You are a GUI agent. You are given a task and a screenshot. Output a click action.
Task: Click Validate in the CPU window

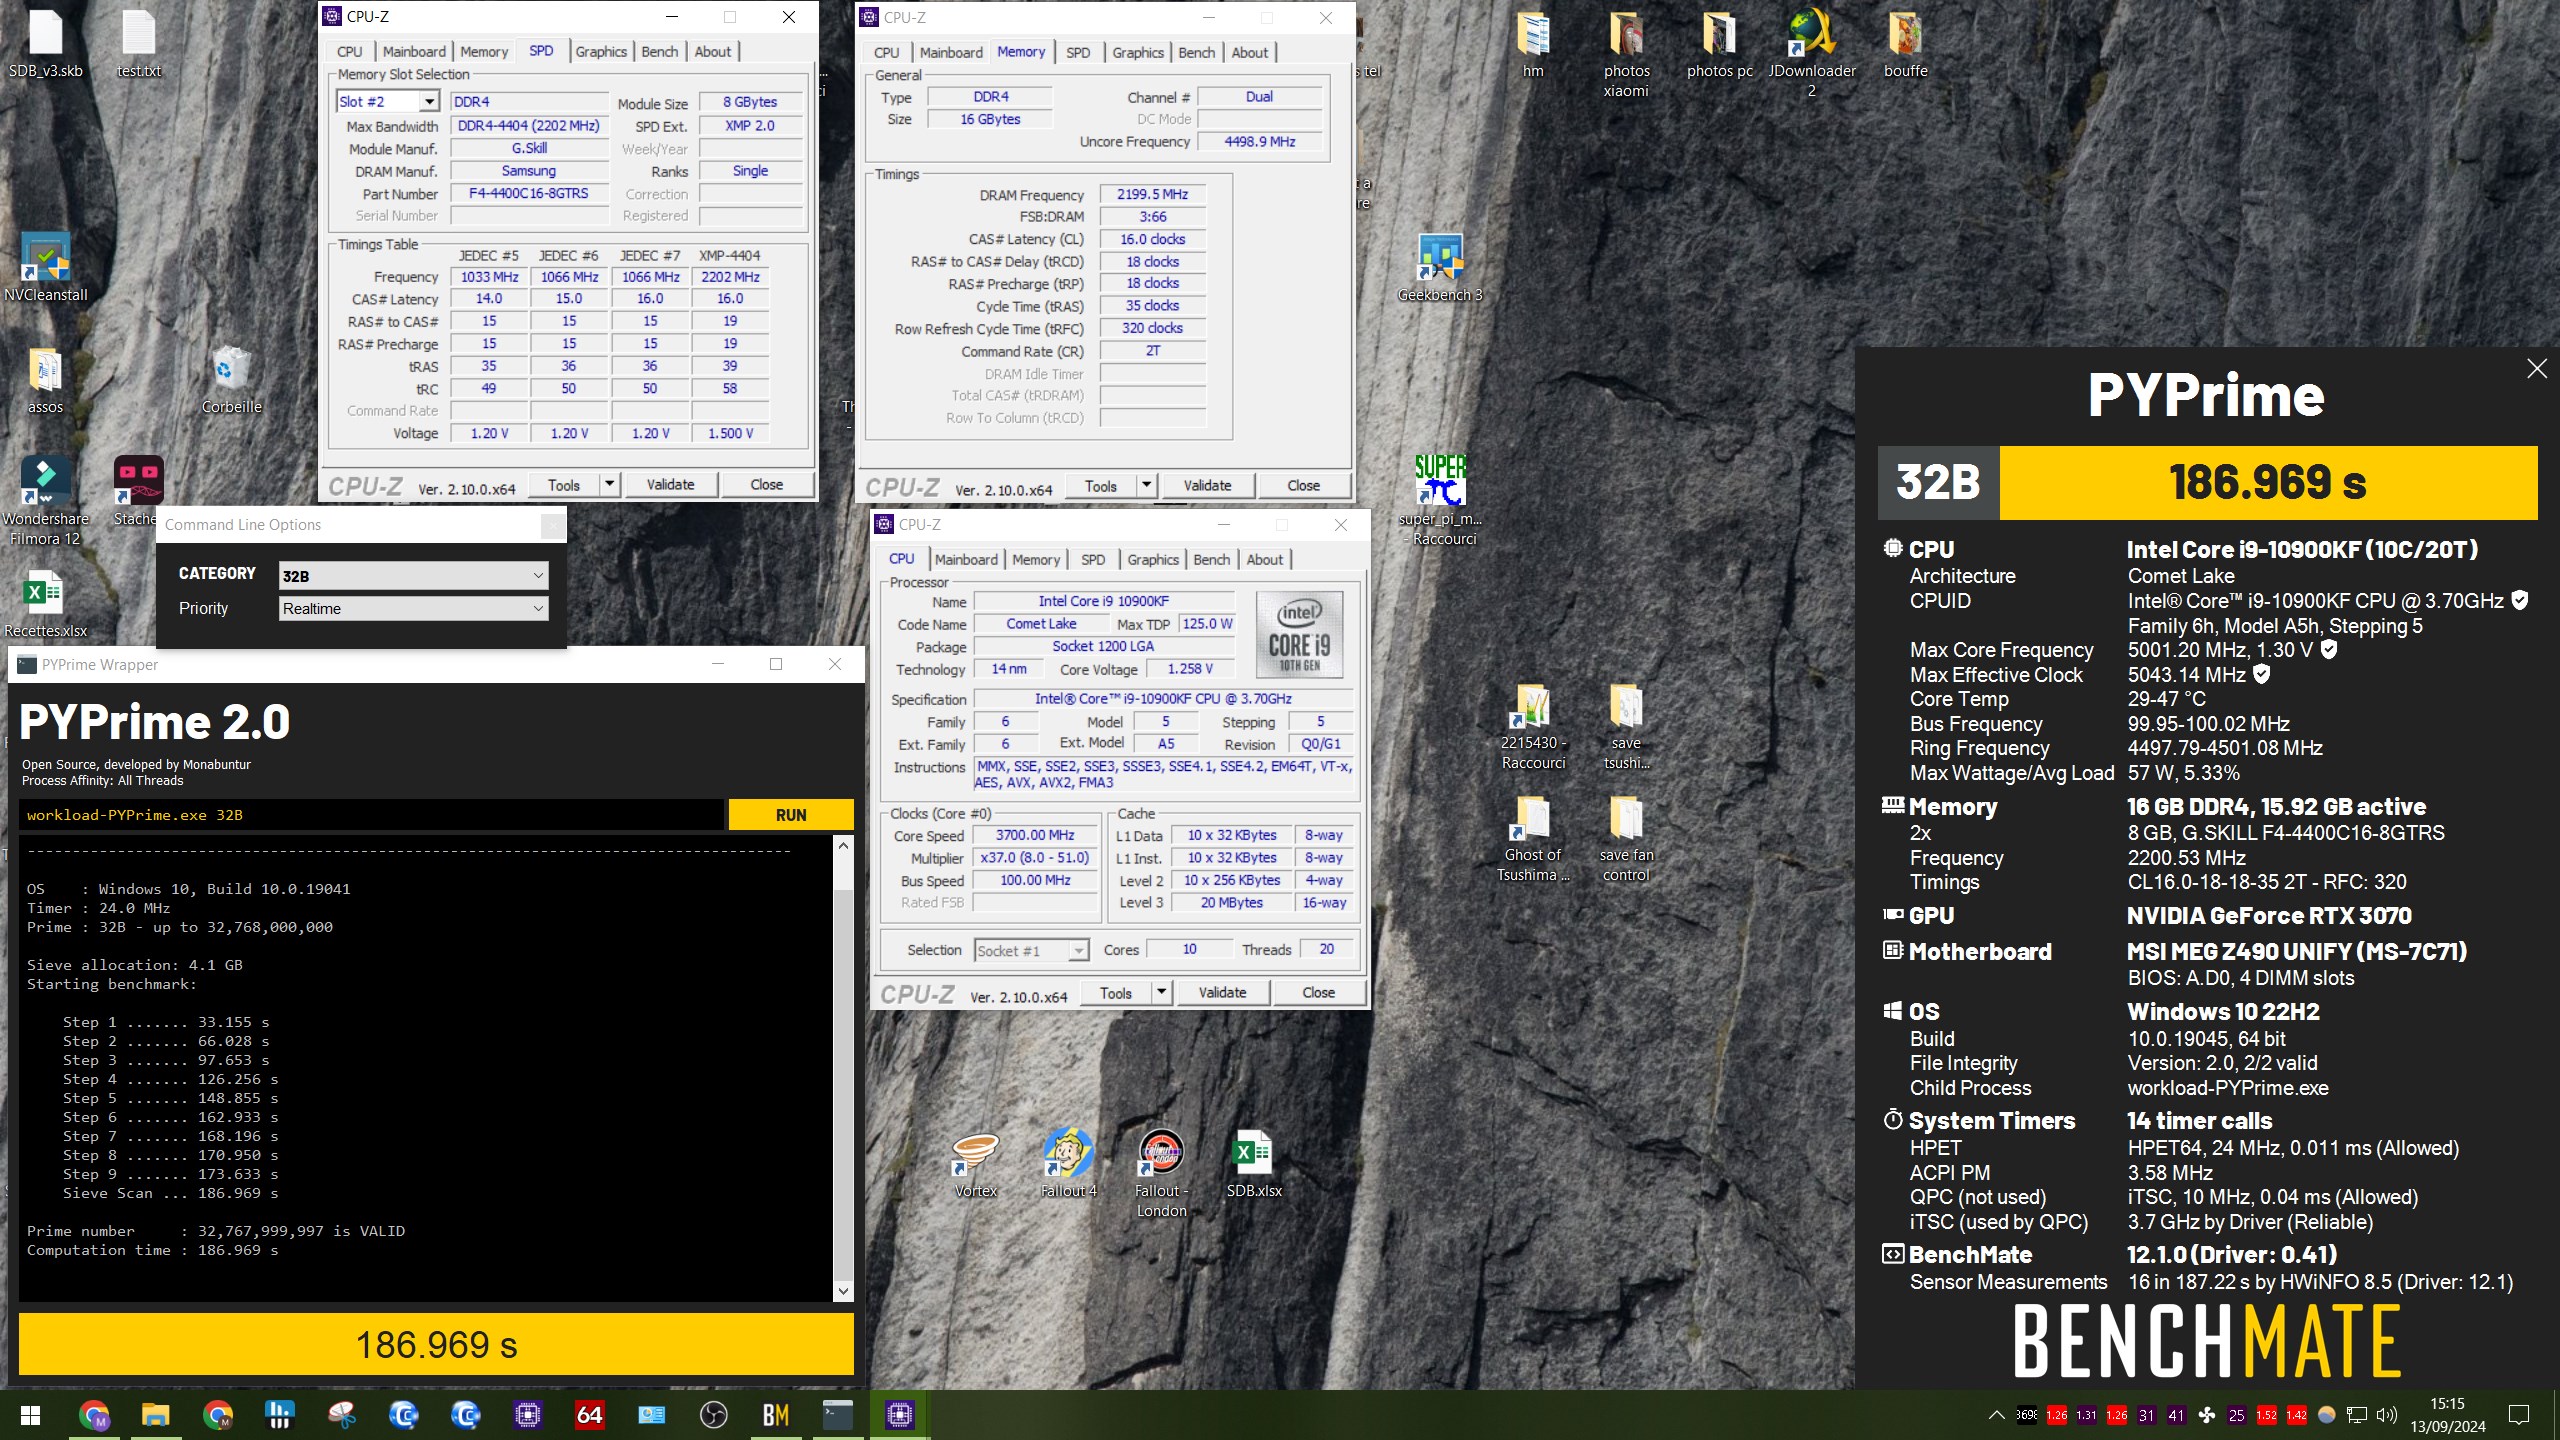(1222, 992)
